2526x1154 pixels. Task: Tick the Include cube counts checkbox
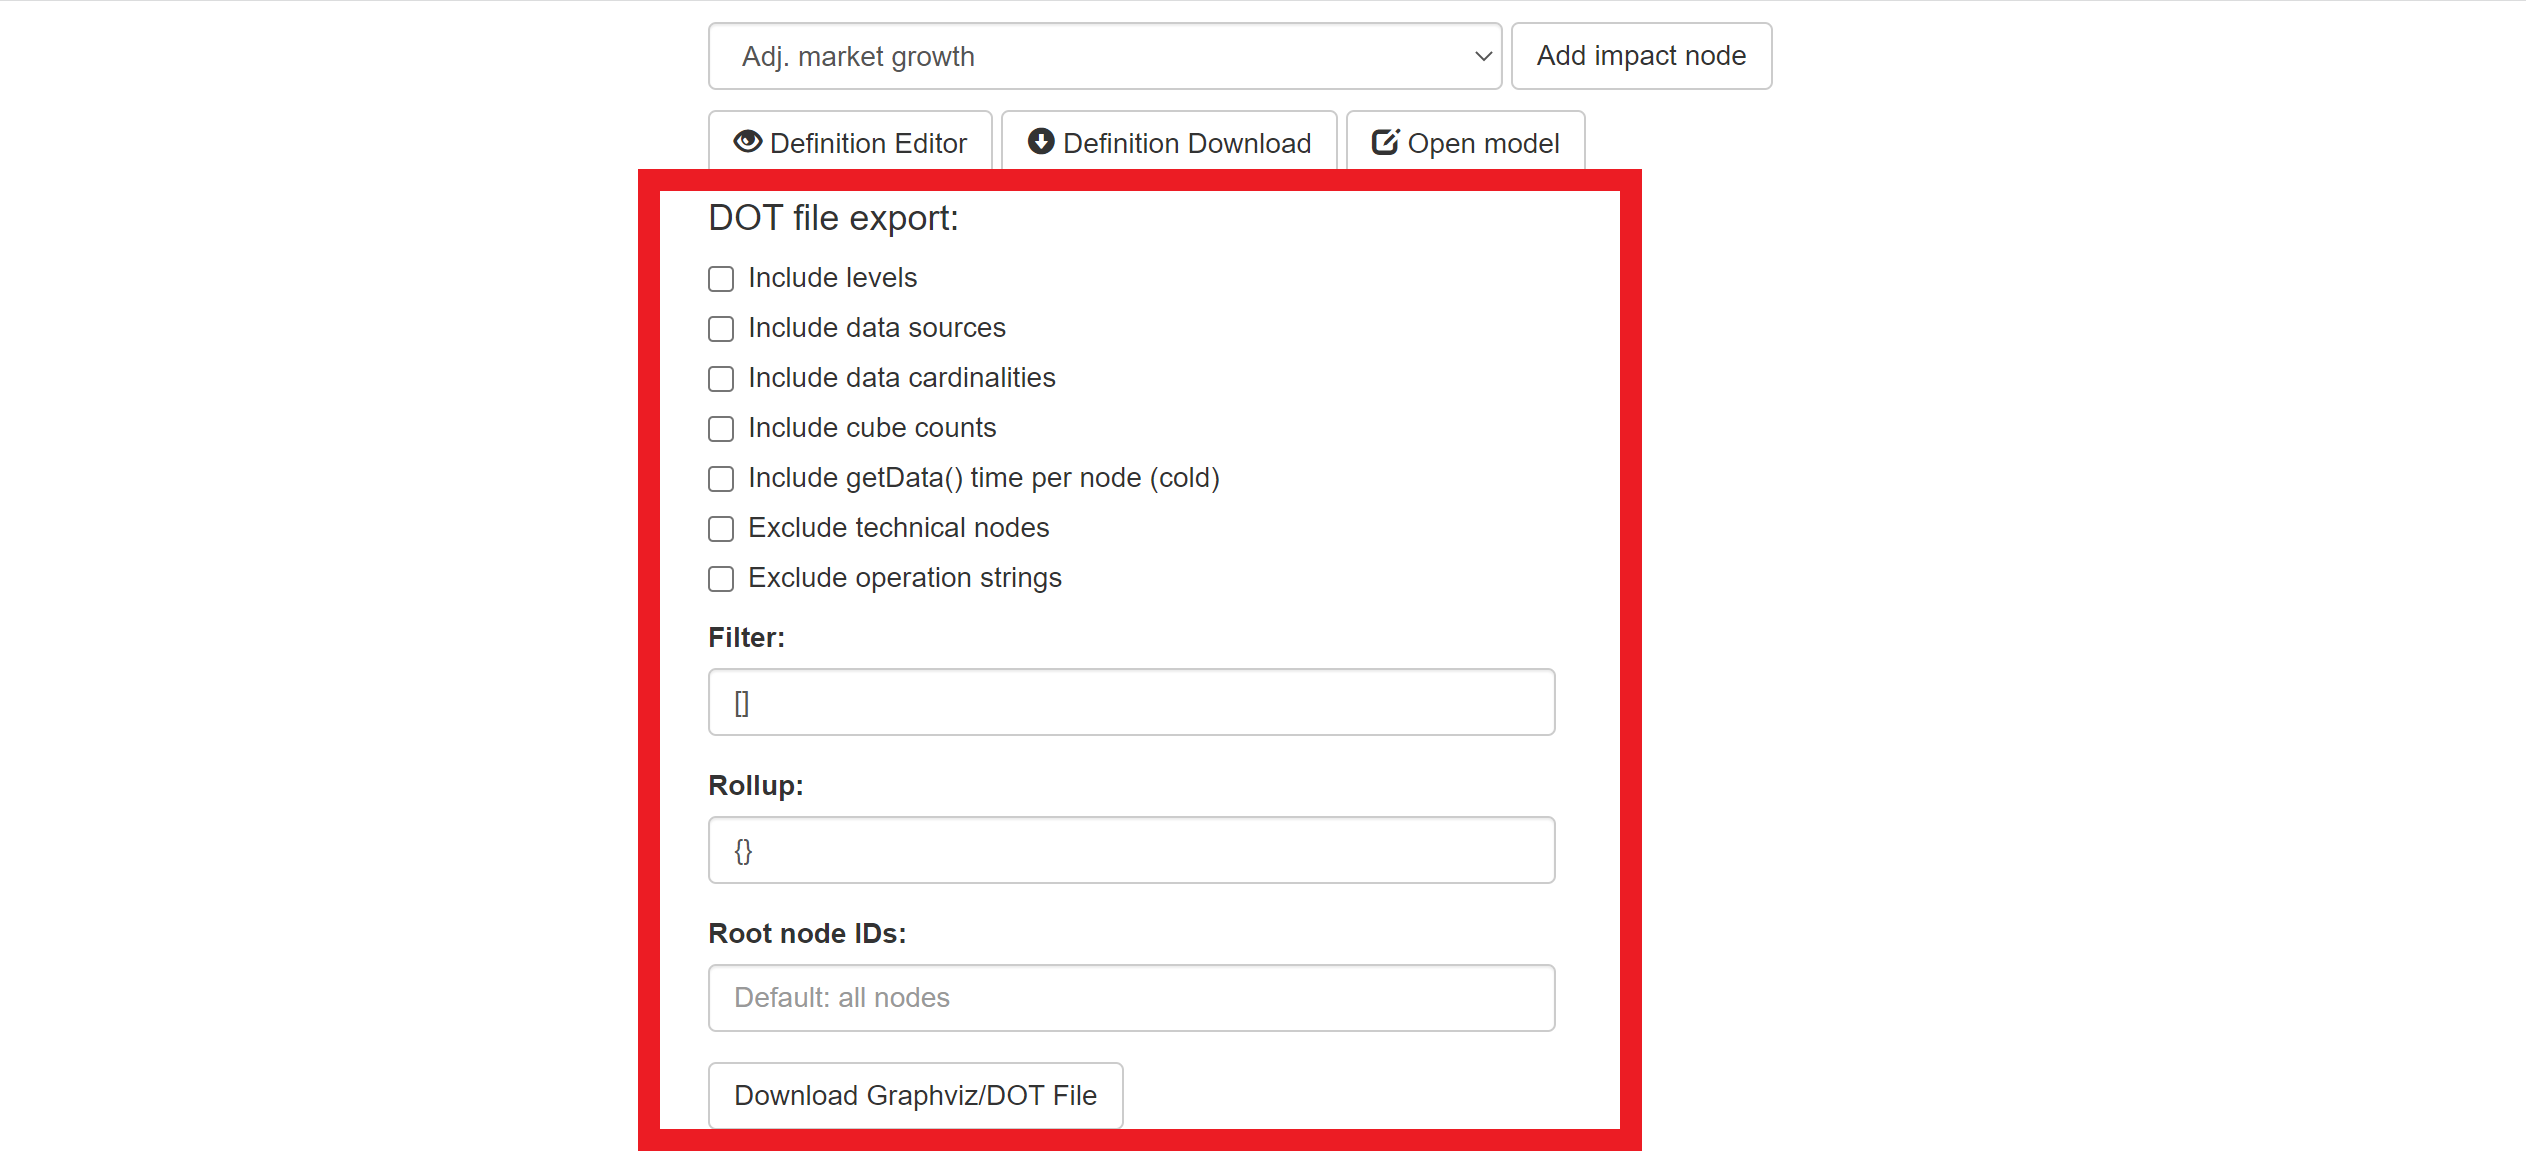(721, 429)
